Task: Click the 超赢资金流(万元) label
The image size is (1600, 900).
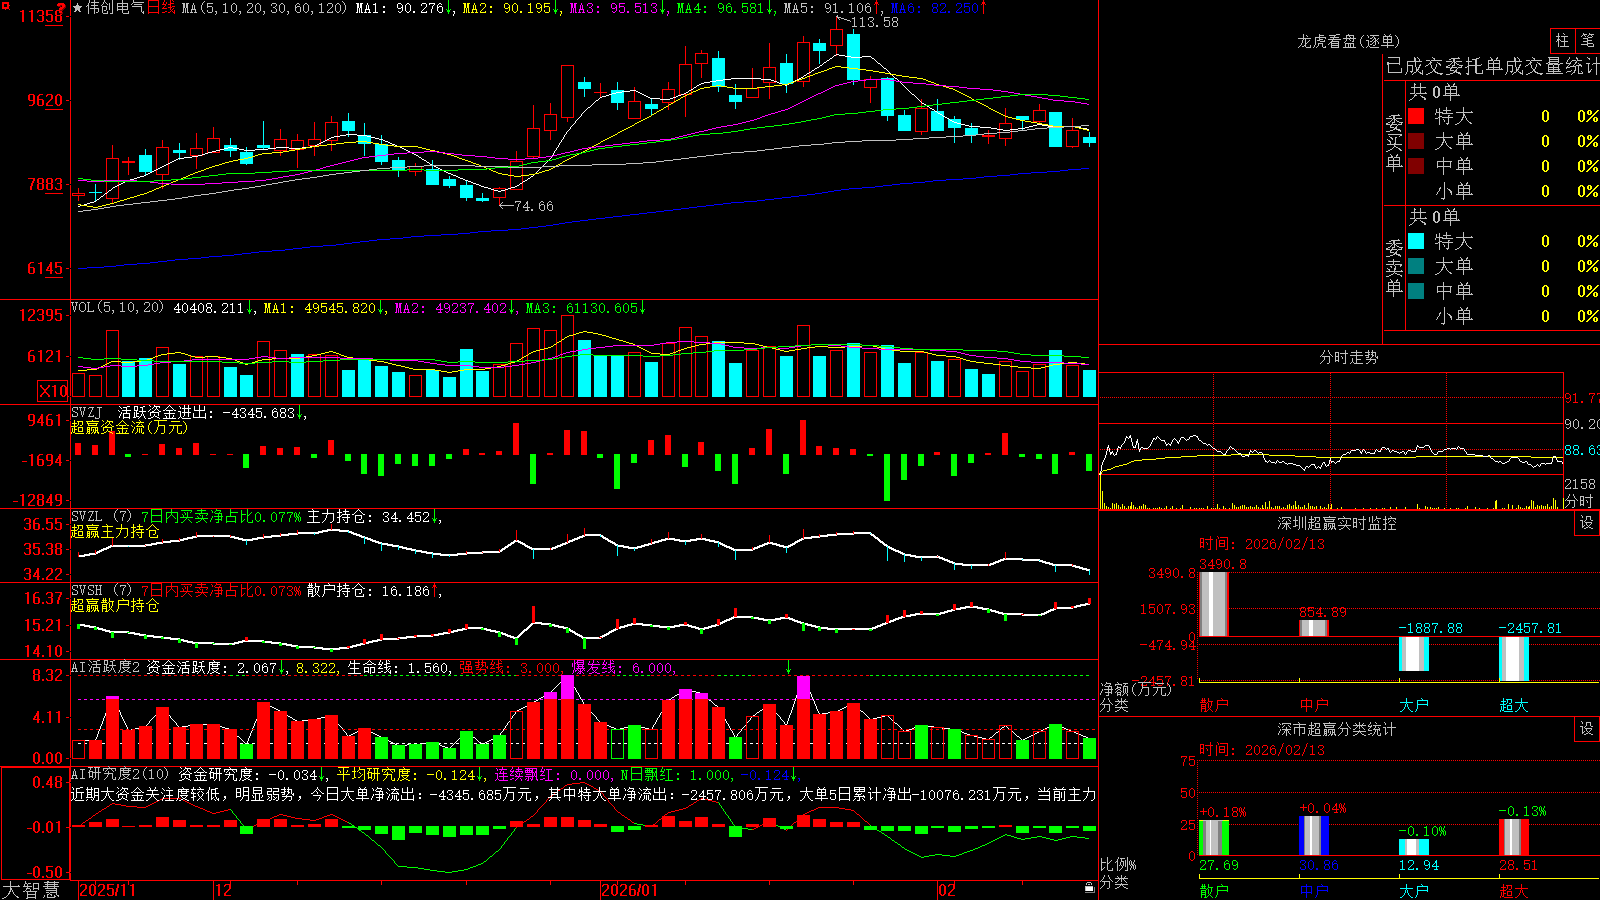Action: (x=129, y=427)
